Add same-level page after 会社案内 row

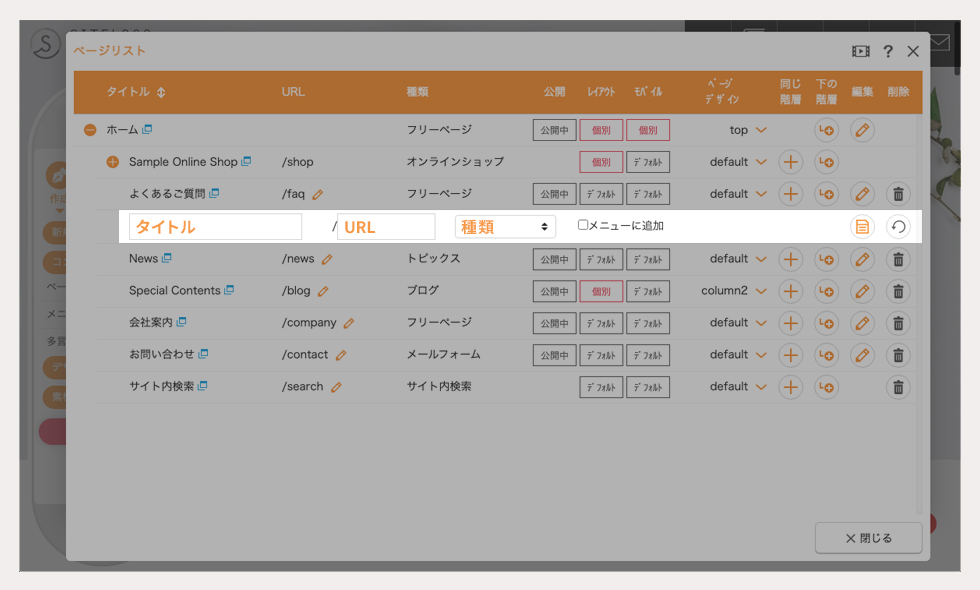[791, 323]
